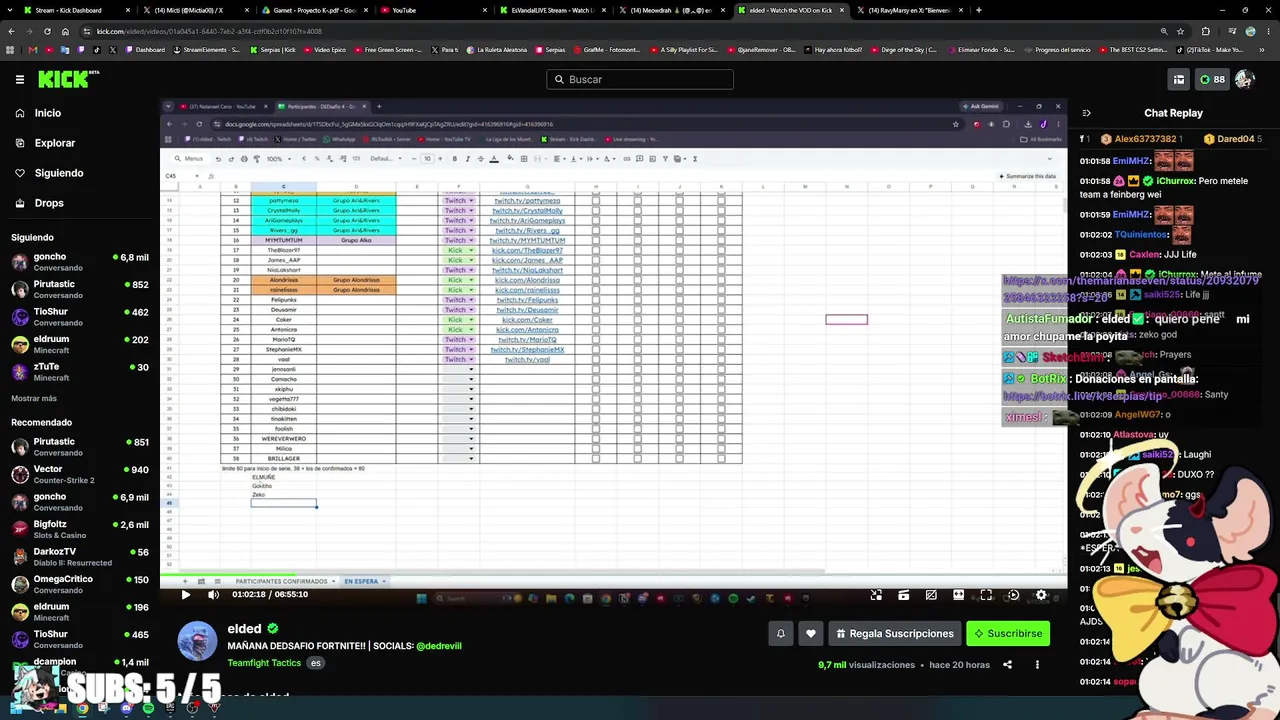Go to Inicio in the sidebar
This screenshot has height=720, width=1280.
click(x=48, y=113)
